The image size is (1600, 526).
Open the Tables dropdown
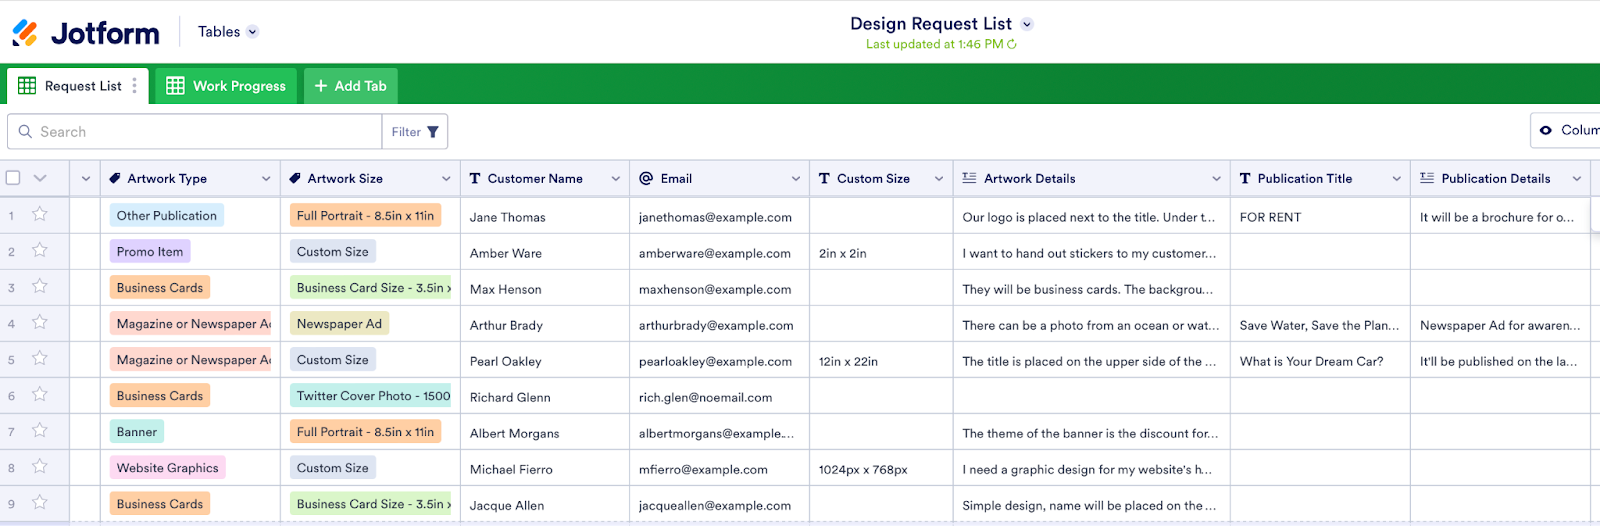pos(228,32)
